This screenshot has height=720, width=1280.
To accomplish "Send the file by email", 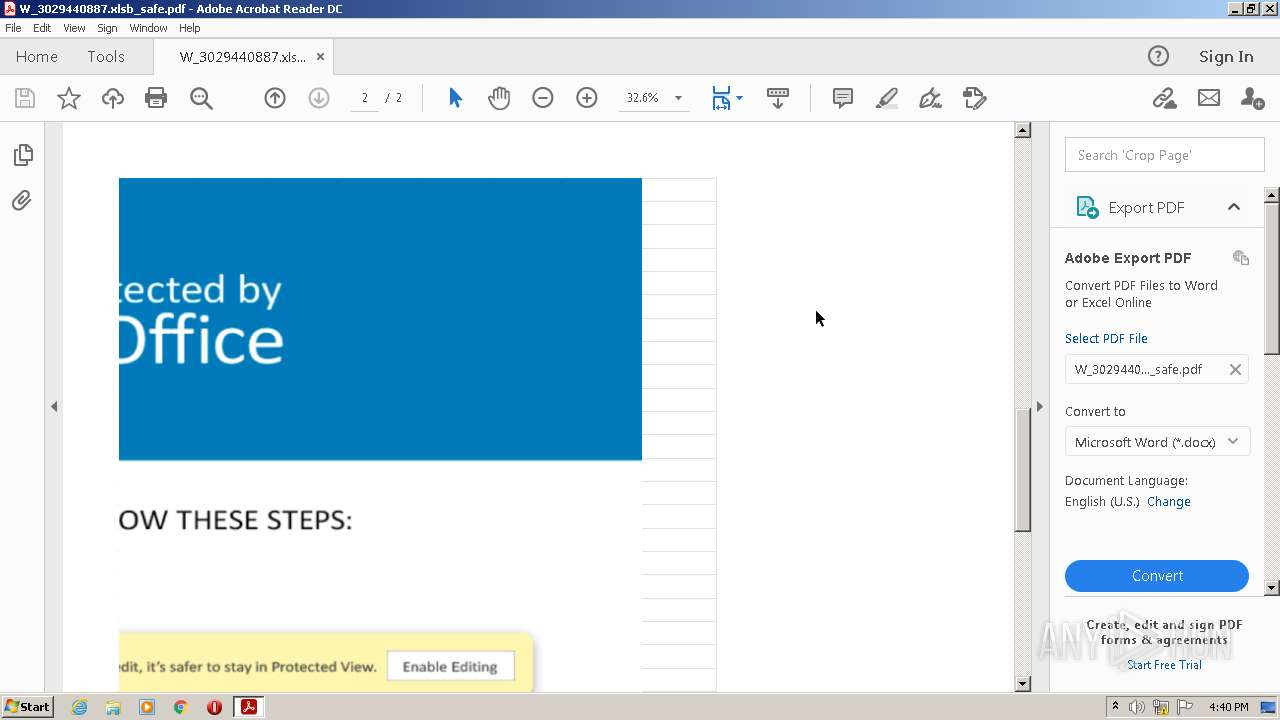I will [1209, 98].
